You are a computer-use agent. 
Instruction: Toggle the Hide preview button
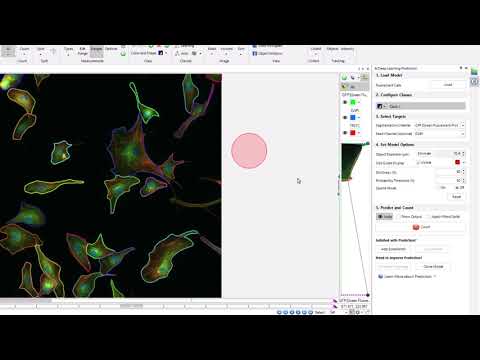(x=385, y=217)
